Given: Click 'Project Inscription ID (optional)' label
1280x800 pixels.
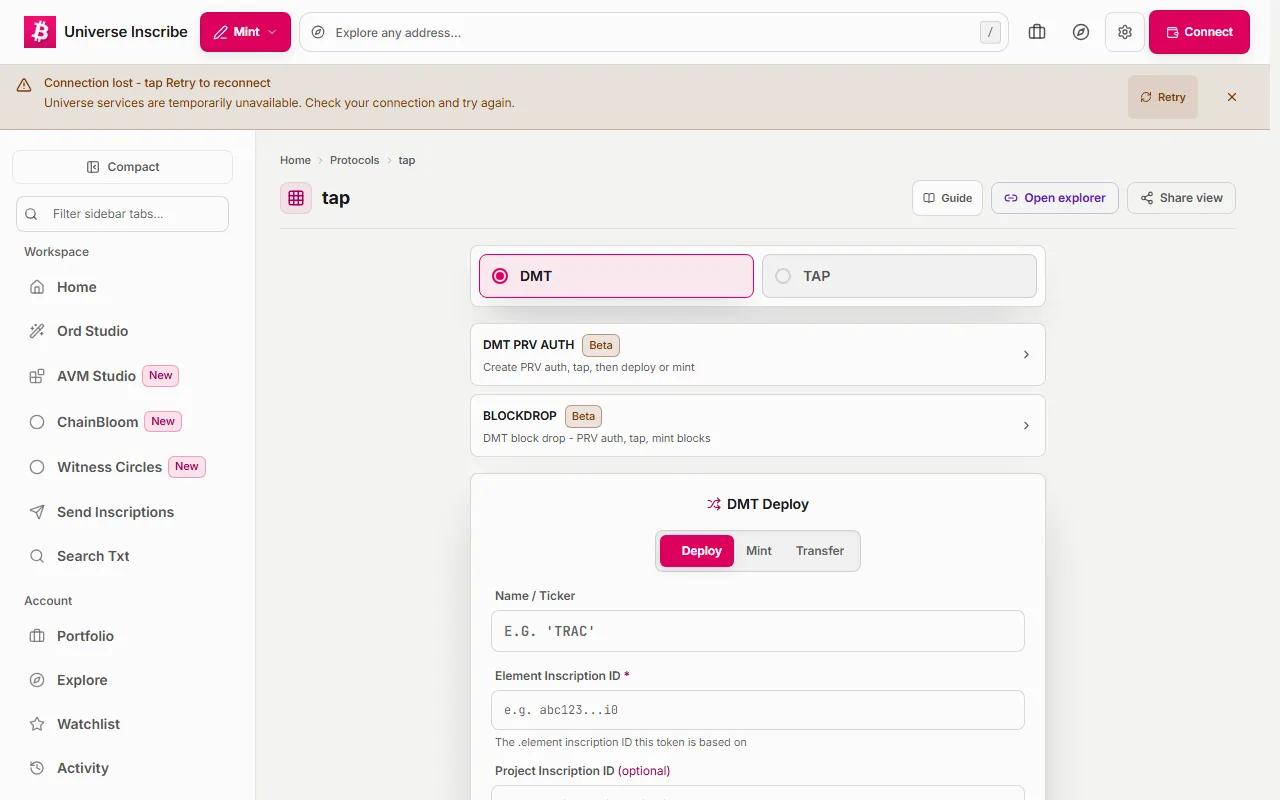Looking at the screenshot, I should click(x=583, y=771).
